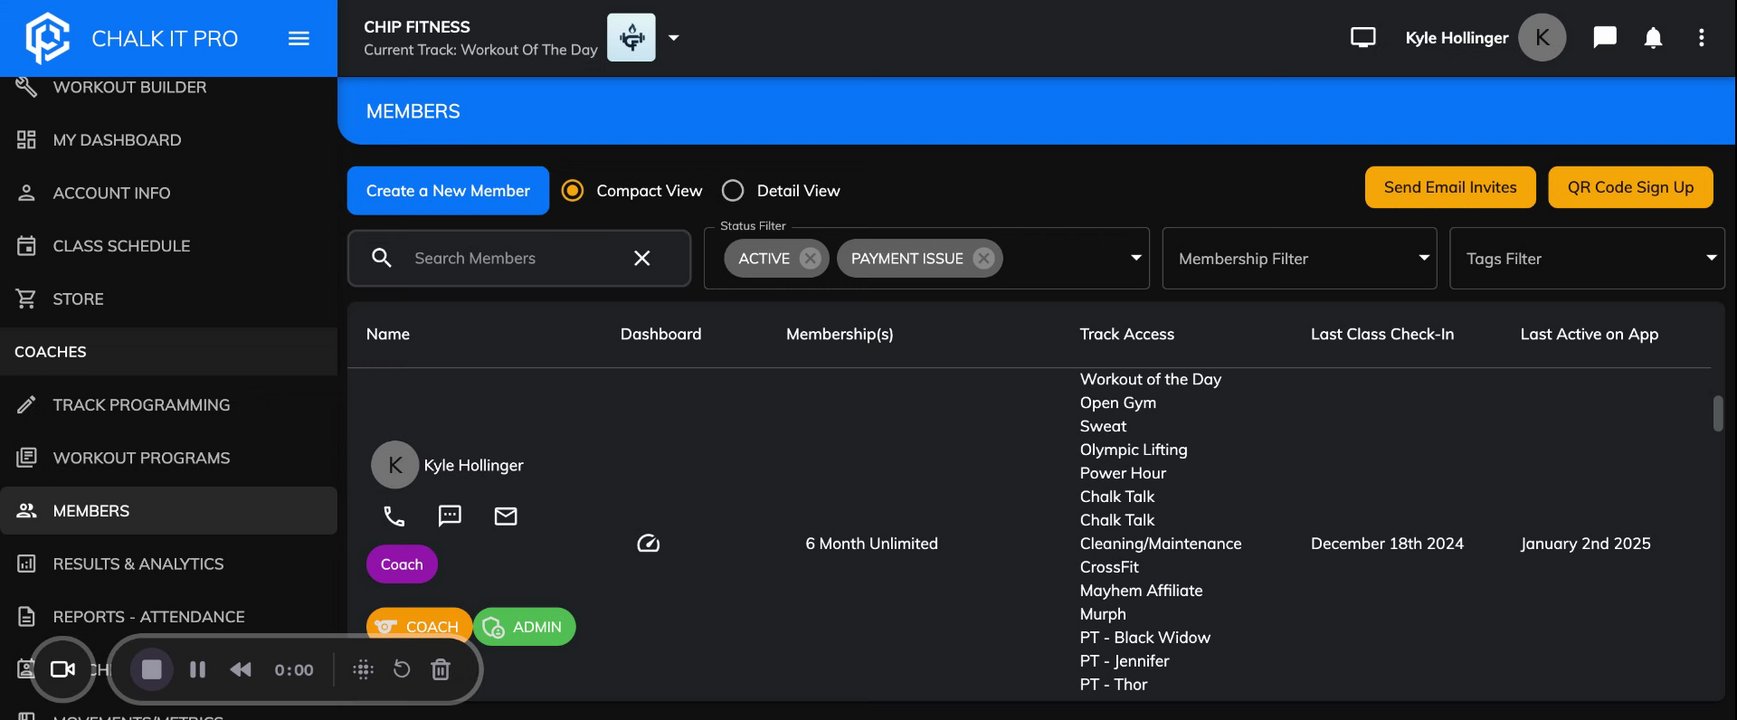
Task: Select the Detail View radio button
Action: point(733,191)
